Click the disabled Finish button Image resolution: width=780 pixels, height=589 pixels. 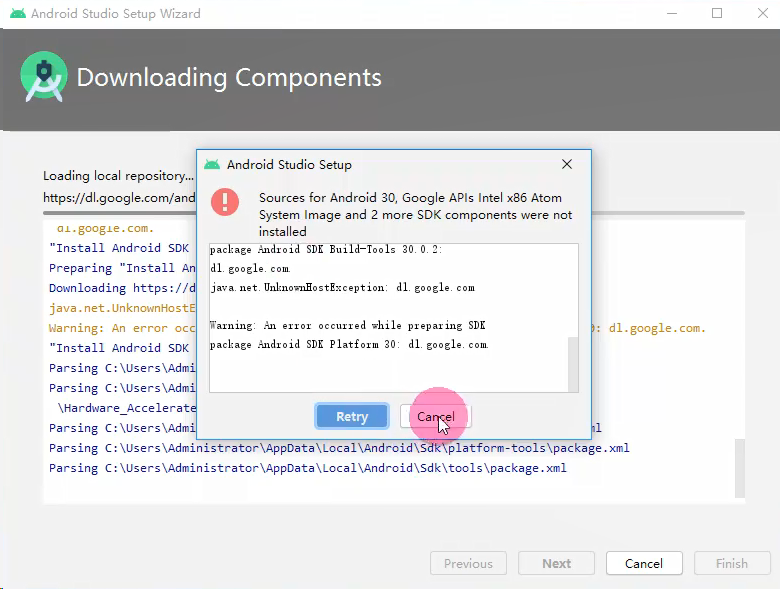click(x=732, y=563)
